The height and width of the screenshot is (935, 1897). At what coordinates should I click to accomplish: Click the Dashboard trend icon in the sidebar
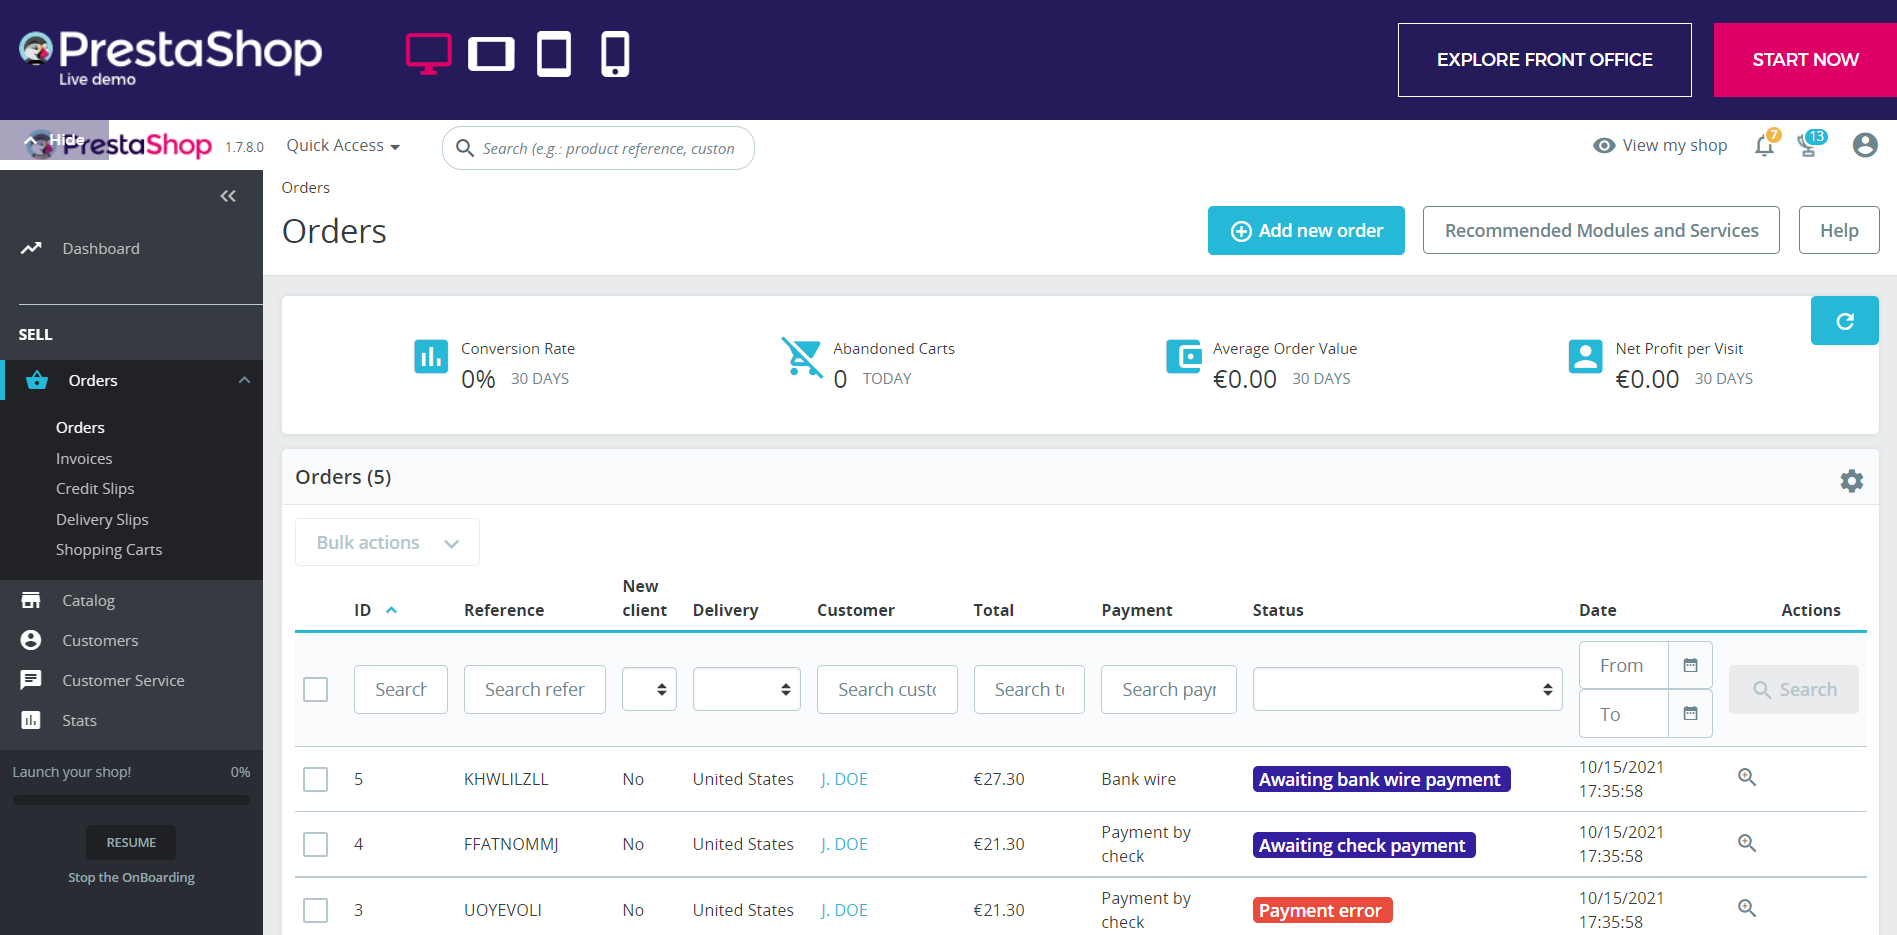pos(31,248)
